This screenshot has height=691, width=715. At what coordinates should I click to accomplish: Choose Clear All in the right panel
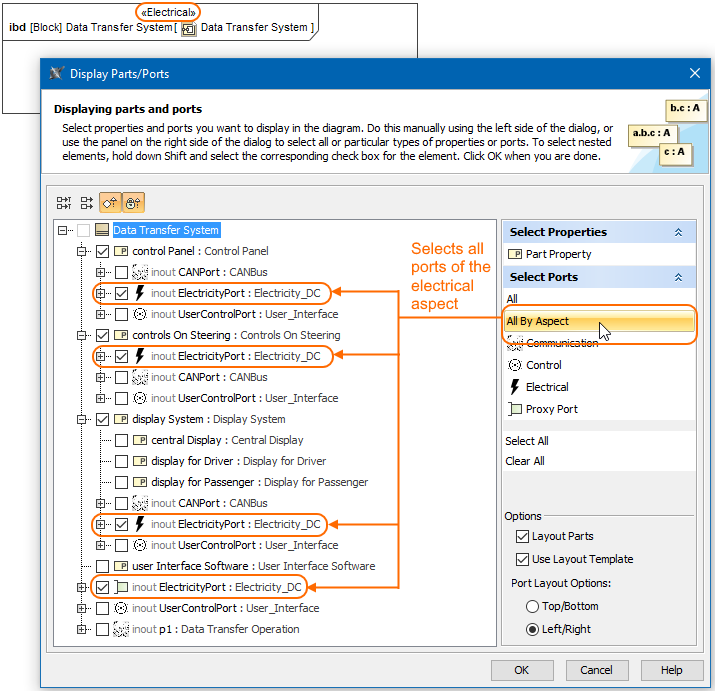(525, 461)
